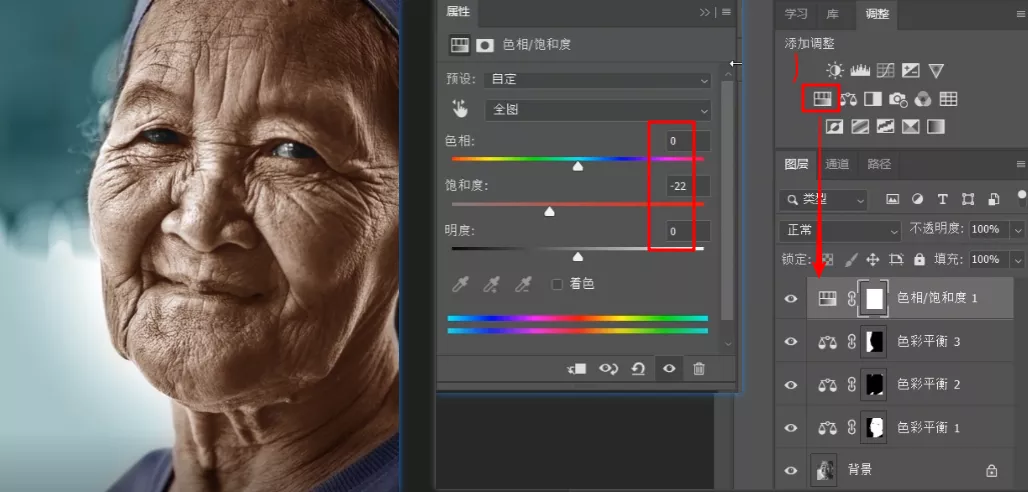Image resolution: width=1028 pixels, height=492 pixels.
Task: Select the on-image targeted adjustment hand tool
Action: point(460,109)
